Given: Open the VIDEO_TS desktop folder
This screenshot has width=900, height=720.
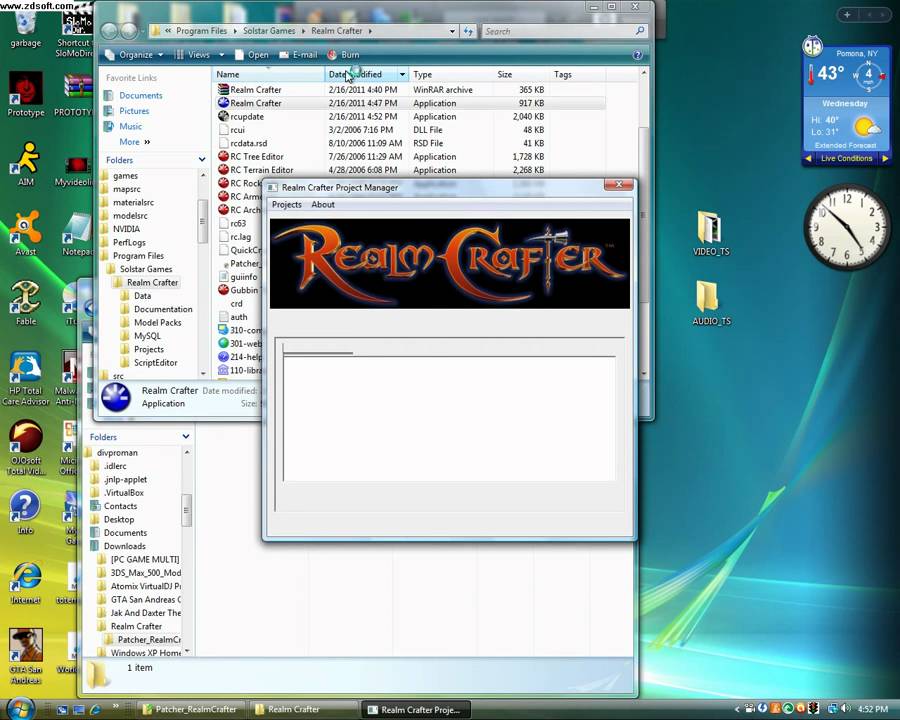Looking at the screenshot, I should pyautogui.click(x=711, y=234).
